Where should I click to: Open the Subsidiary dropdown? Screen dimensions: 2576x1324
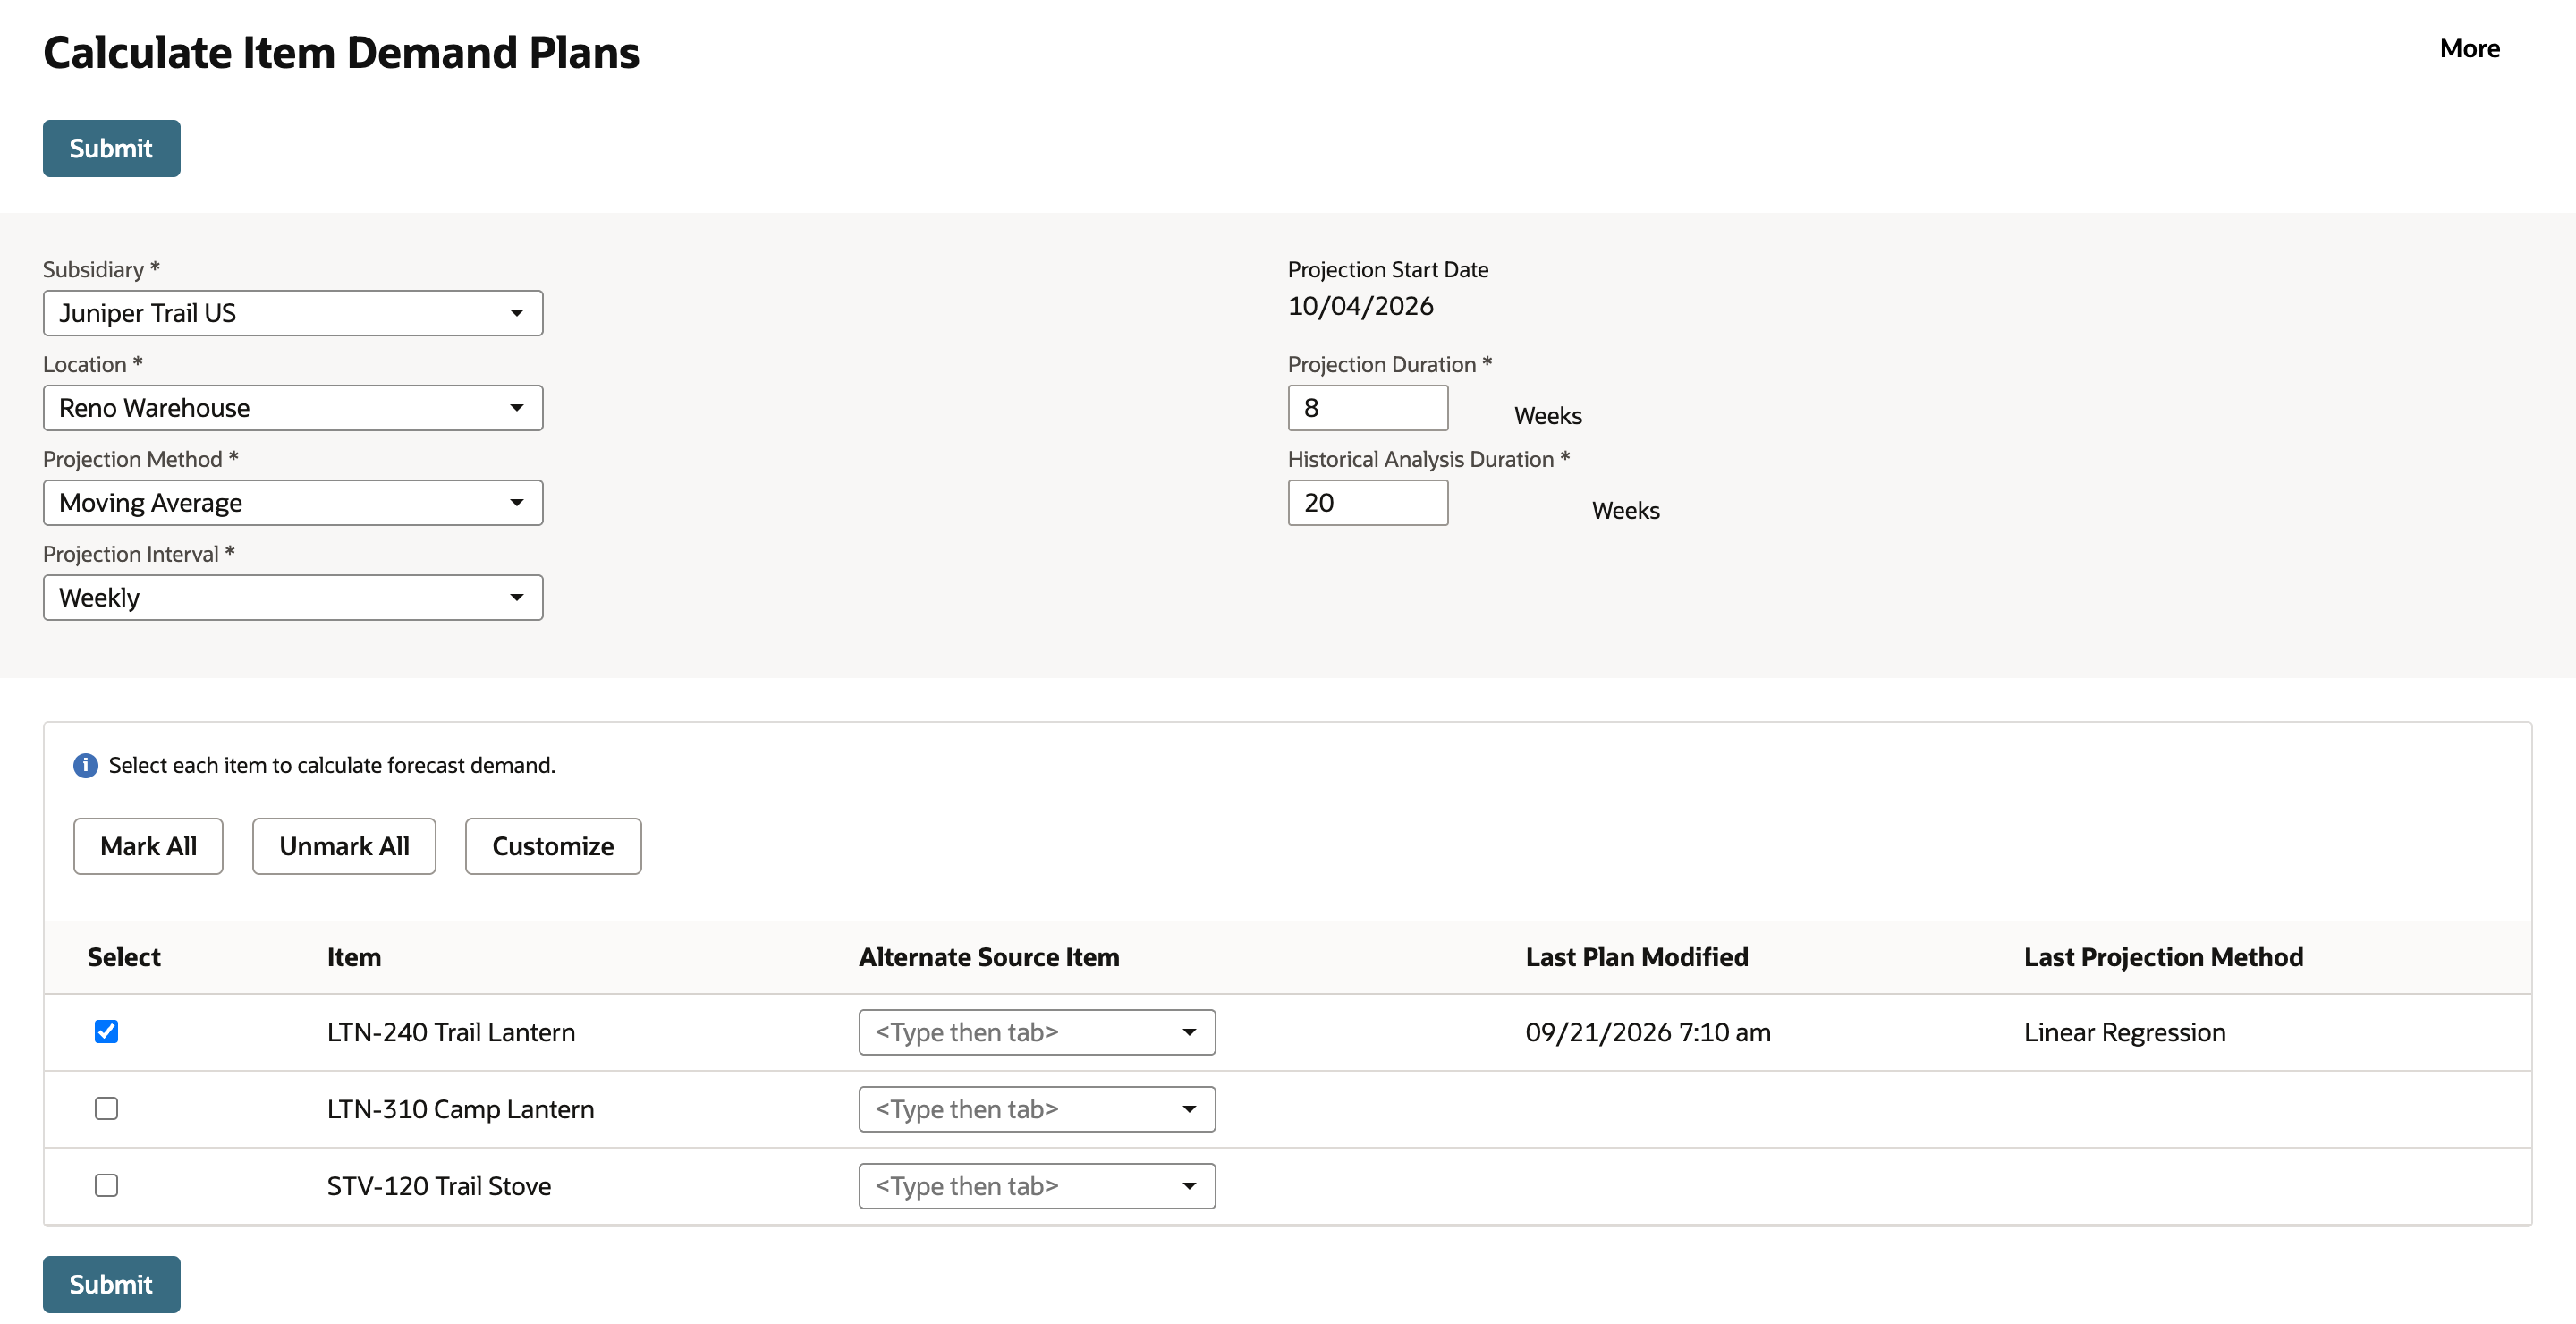(293, 313)
